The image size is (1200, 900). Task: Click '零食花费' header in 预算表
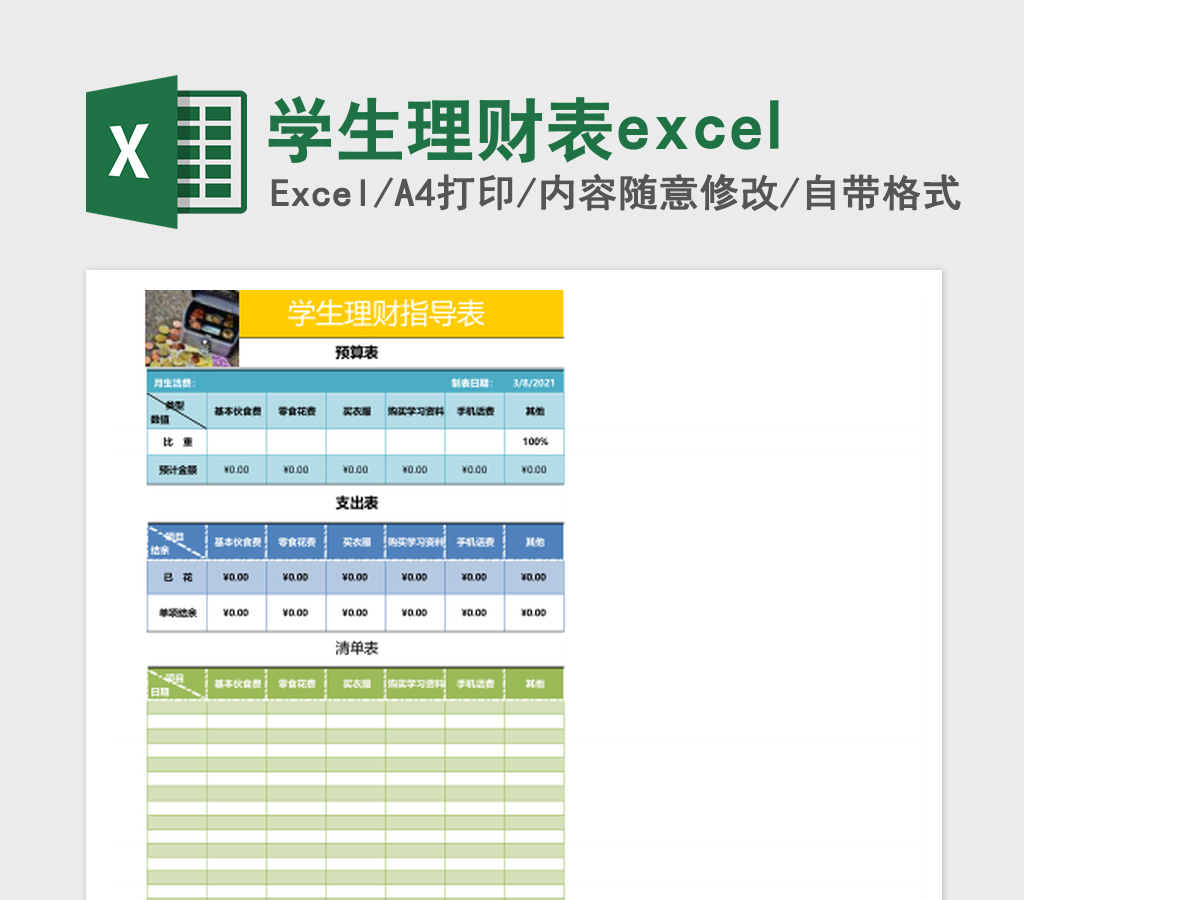tap(296, 411)
